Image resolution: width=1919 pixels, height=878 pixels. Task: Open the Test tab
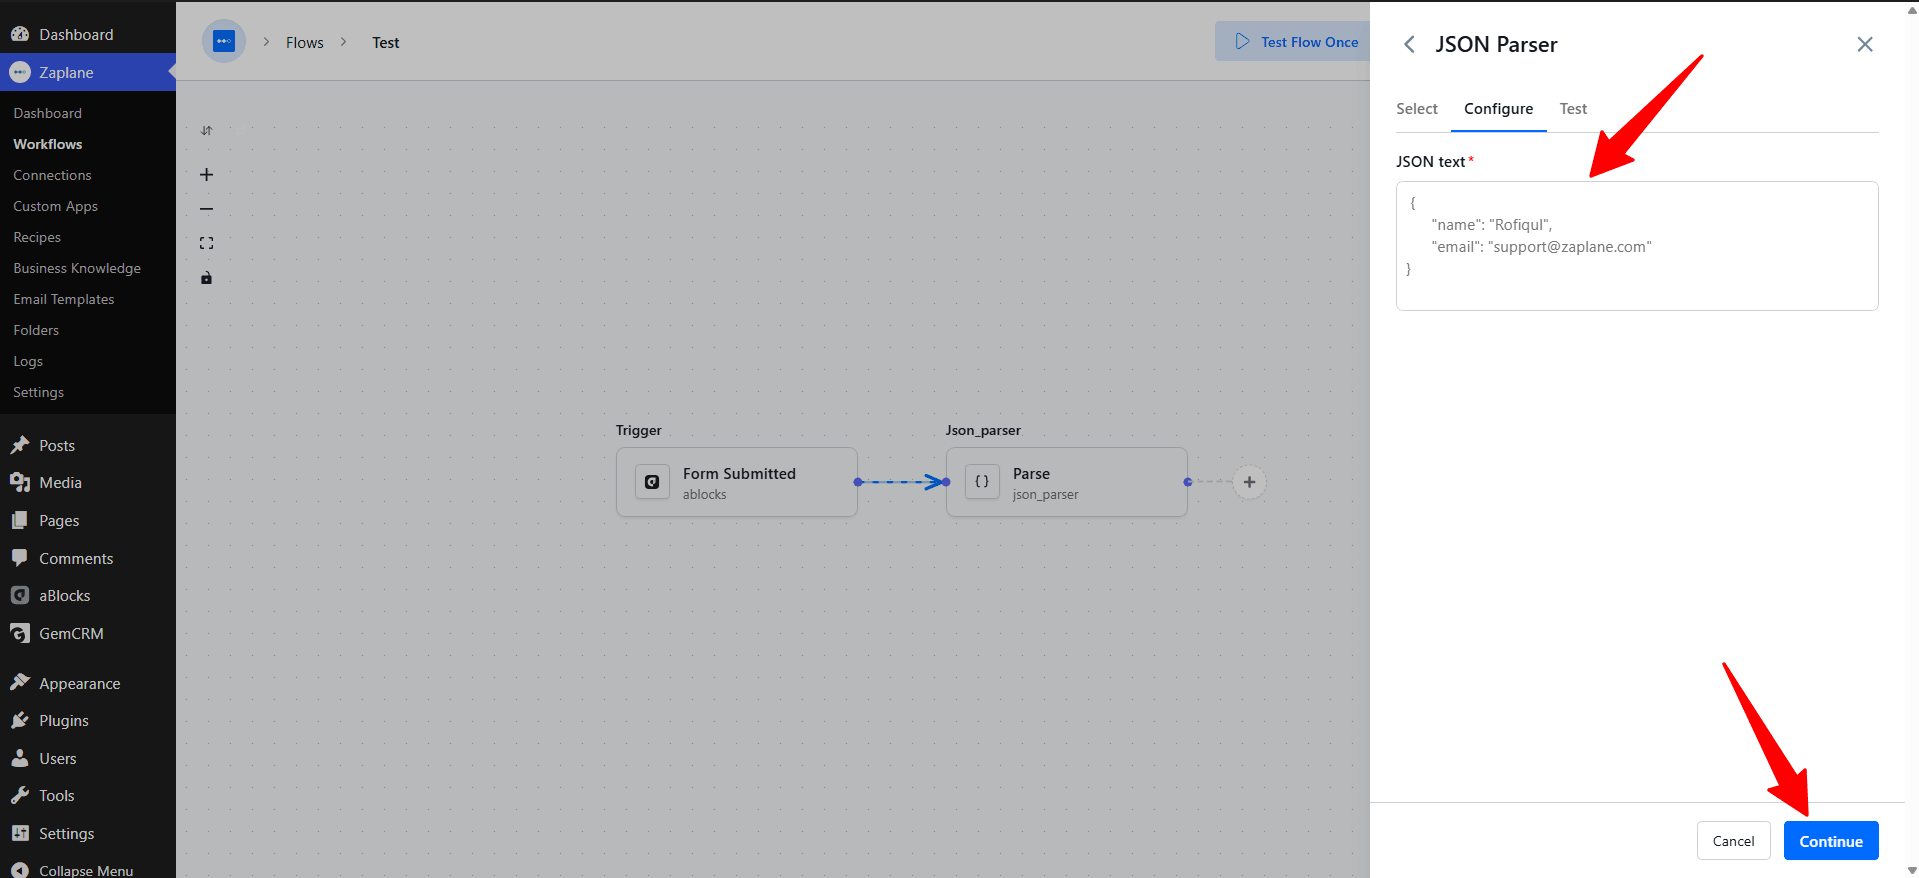[x=1573, y=109]
